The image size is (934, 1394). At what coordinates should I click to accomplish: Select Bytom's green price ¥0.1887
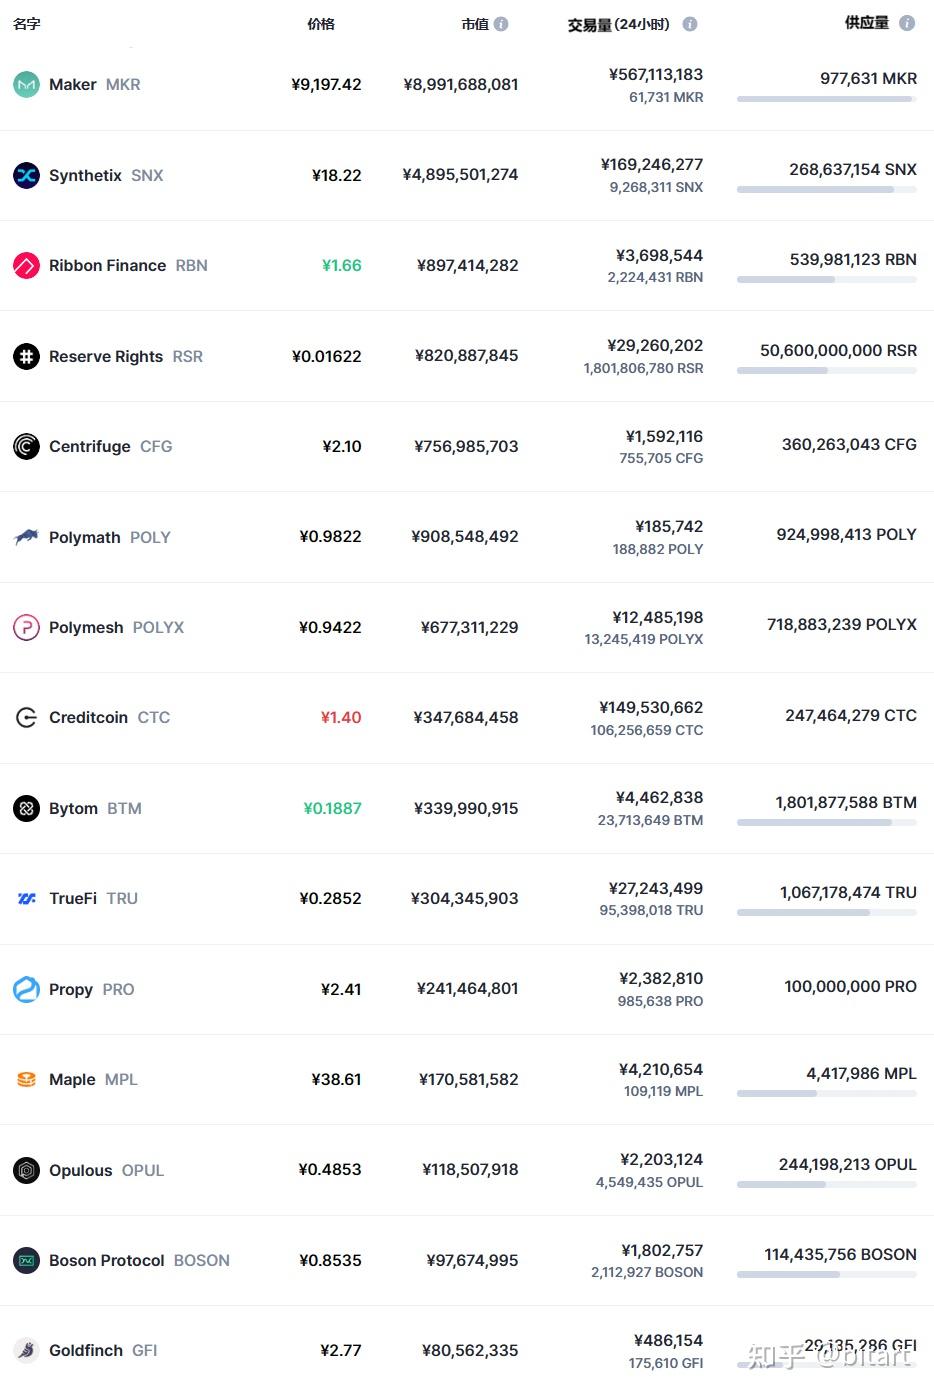pyautogui.click(x=332, y=808)
